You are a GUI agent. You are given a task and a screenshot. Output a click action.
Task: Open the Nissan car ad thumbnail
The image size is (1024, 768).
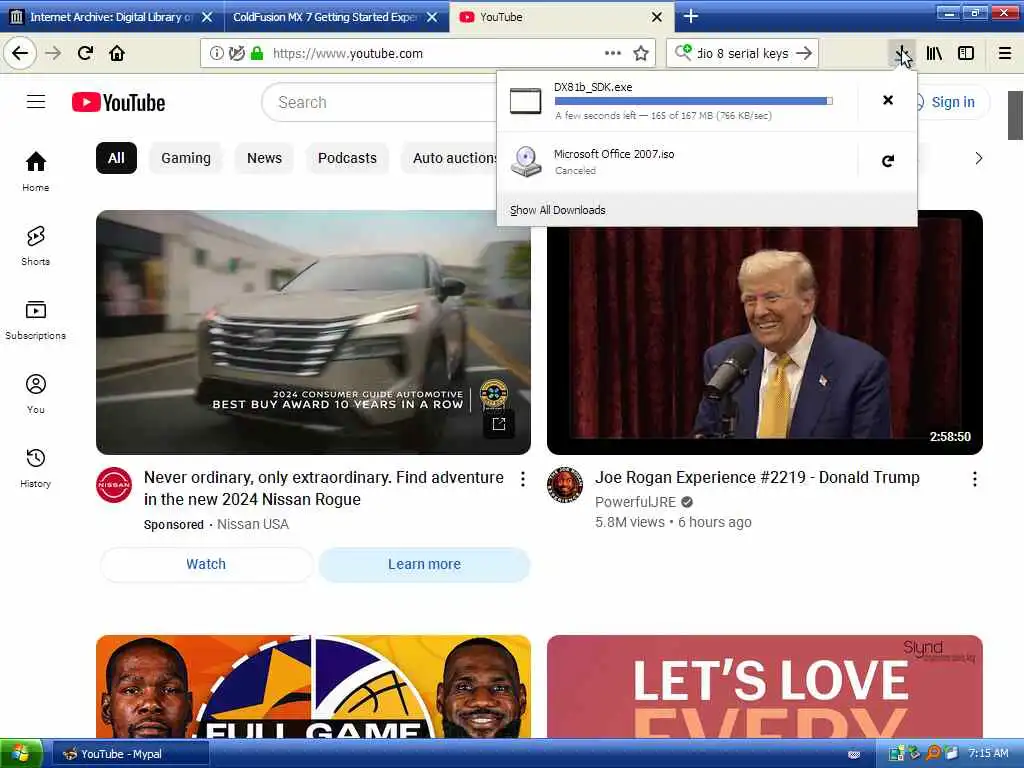313,332
